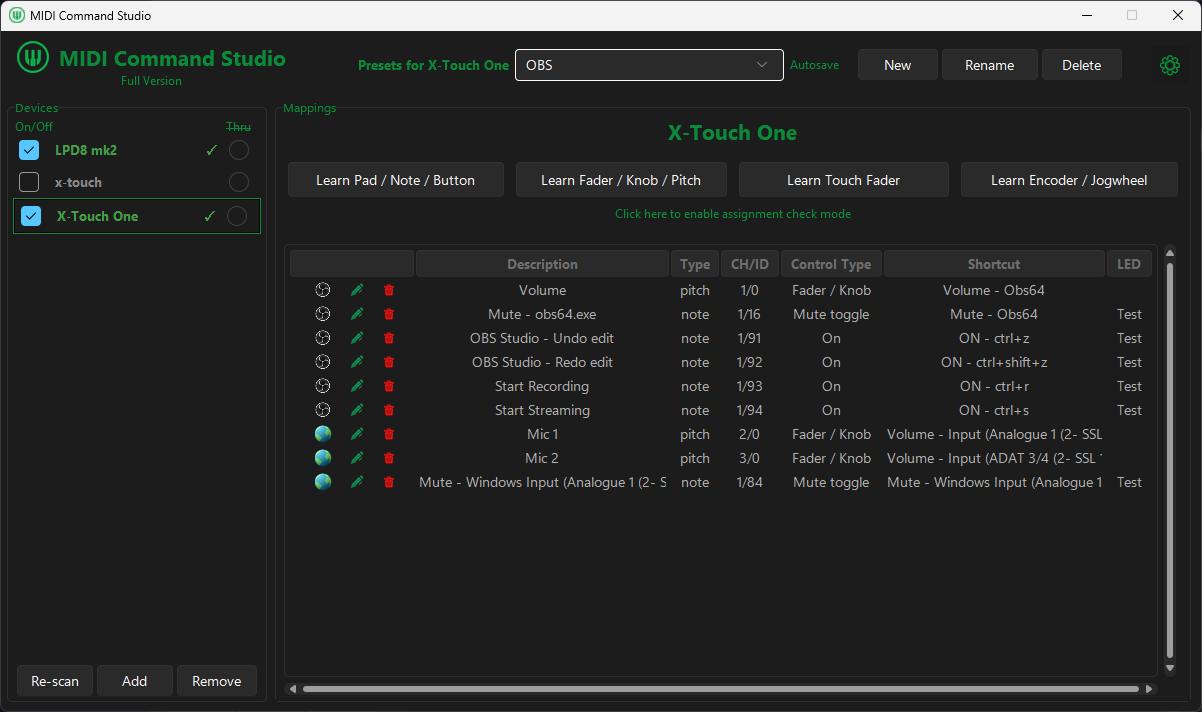
Task: Click dial icon for Undo edit row
Action: coord(322,338)
